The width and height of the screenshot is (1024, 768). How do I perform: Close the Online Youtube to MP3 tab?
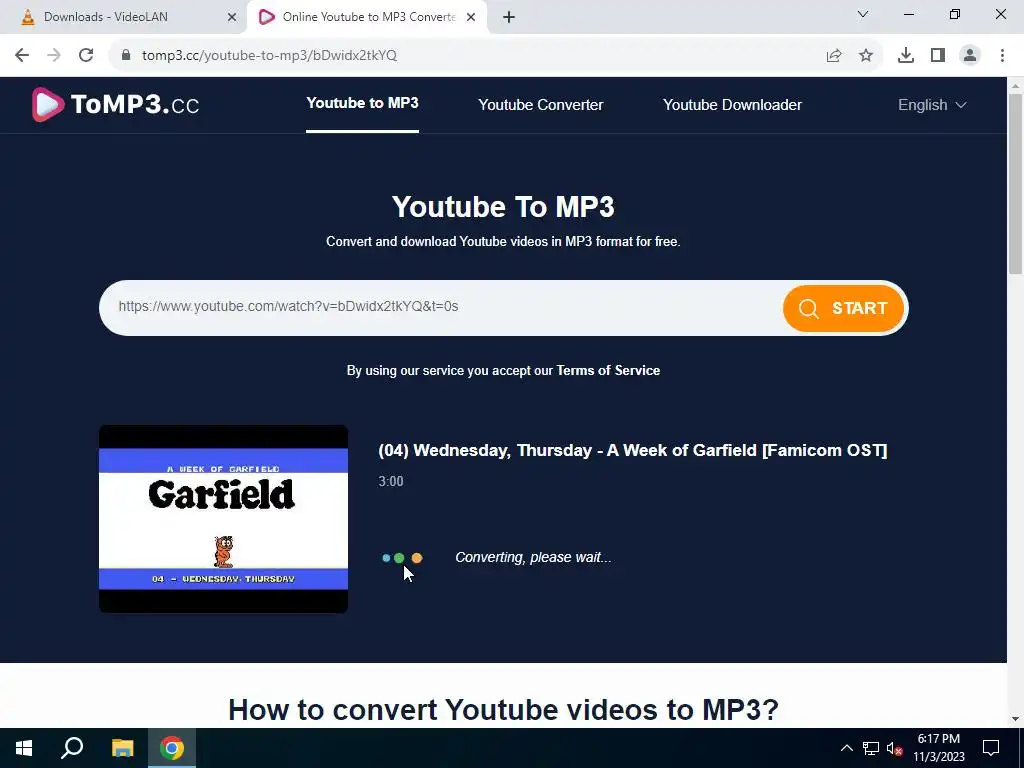pos(471,18)
